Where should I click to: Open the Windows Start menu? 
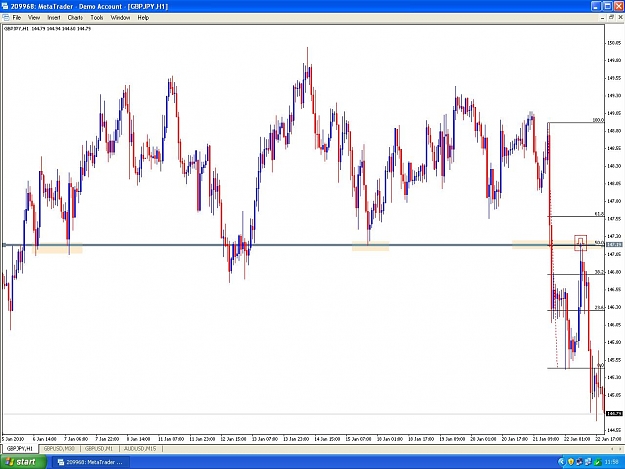tap(23, 462)
